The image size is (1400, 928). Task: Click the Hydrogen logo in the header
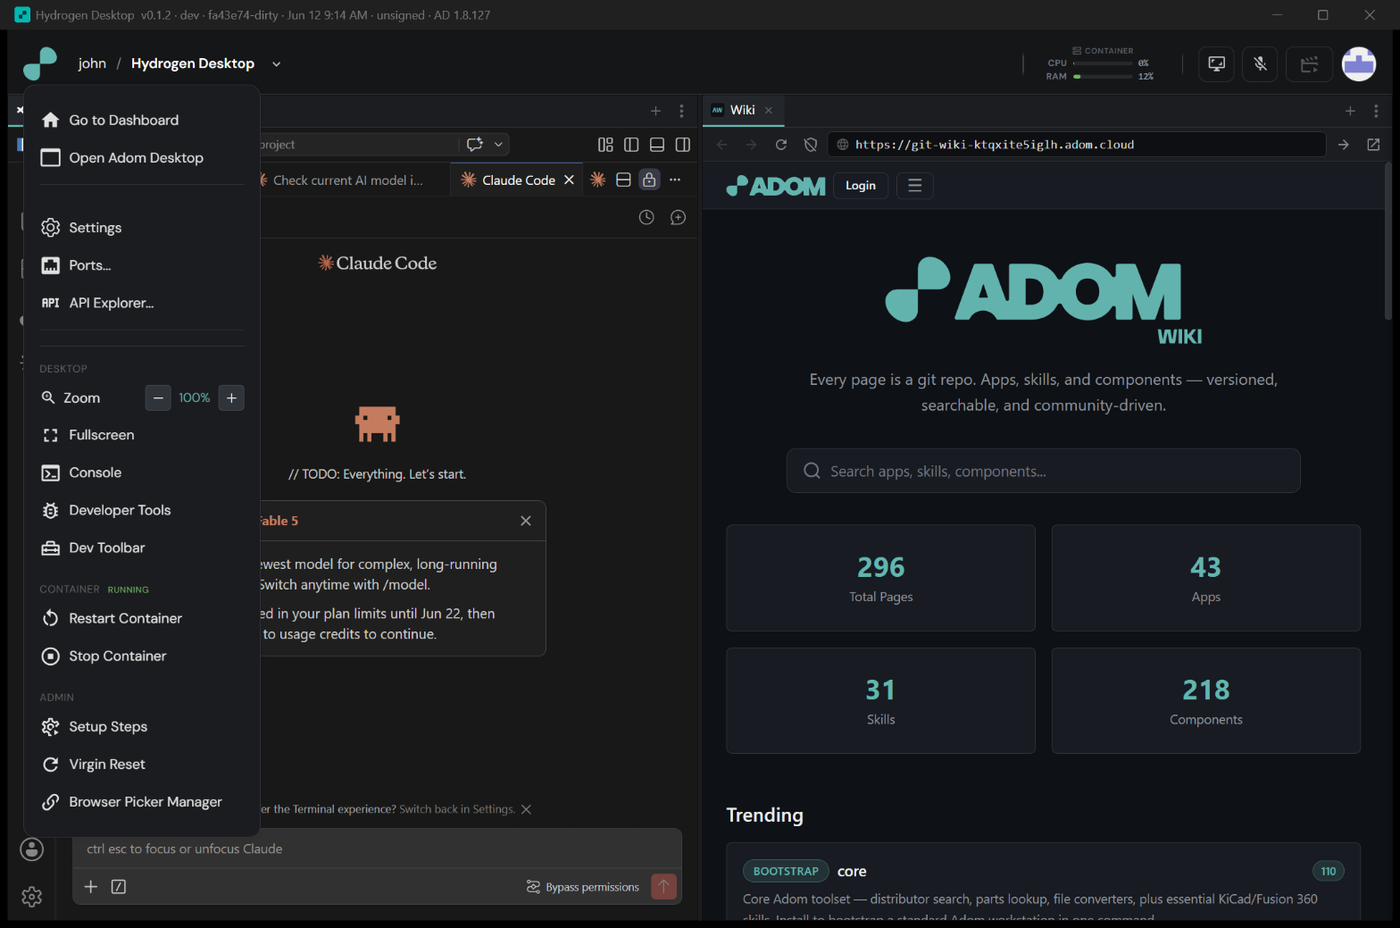(x=40, y=64)
